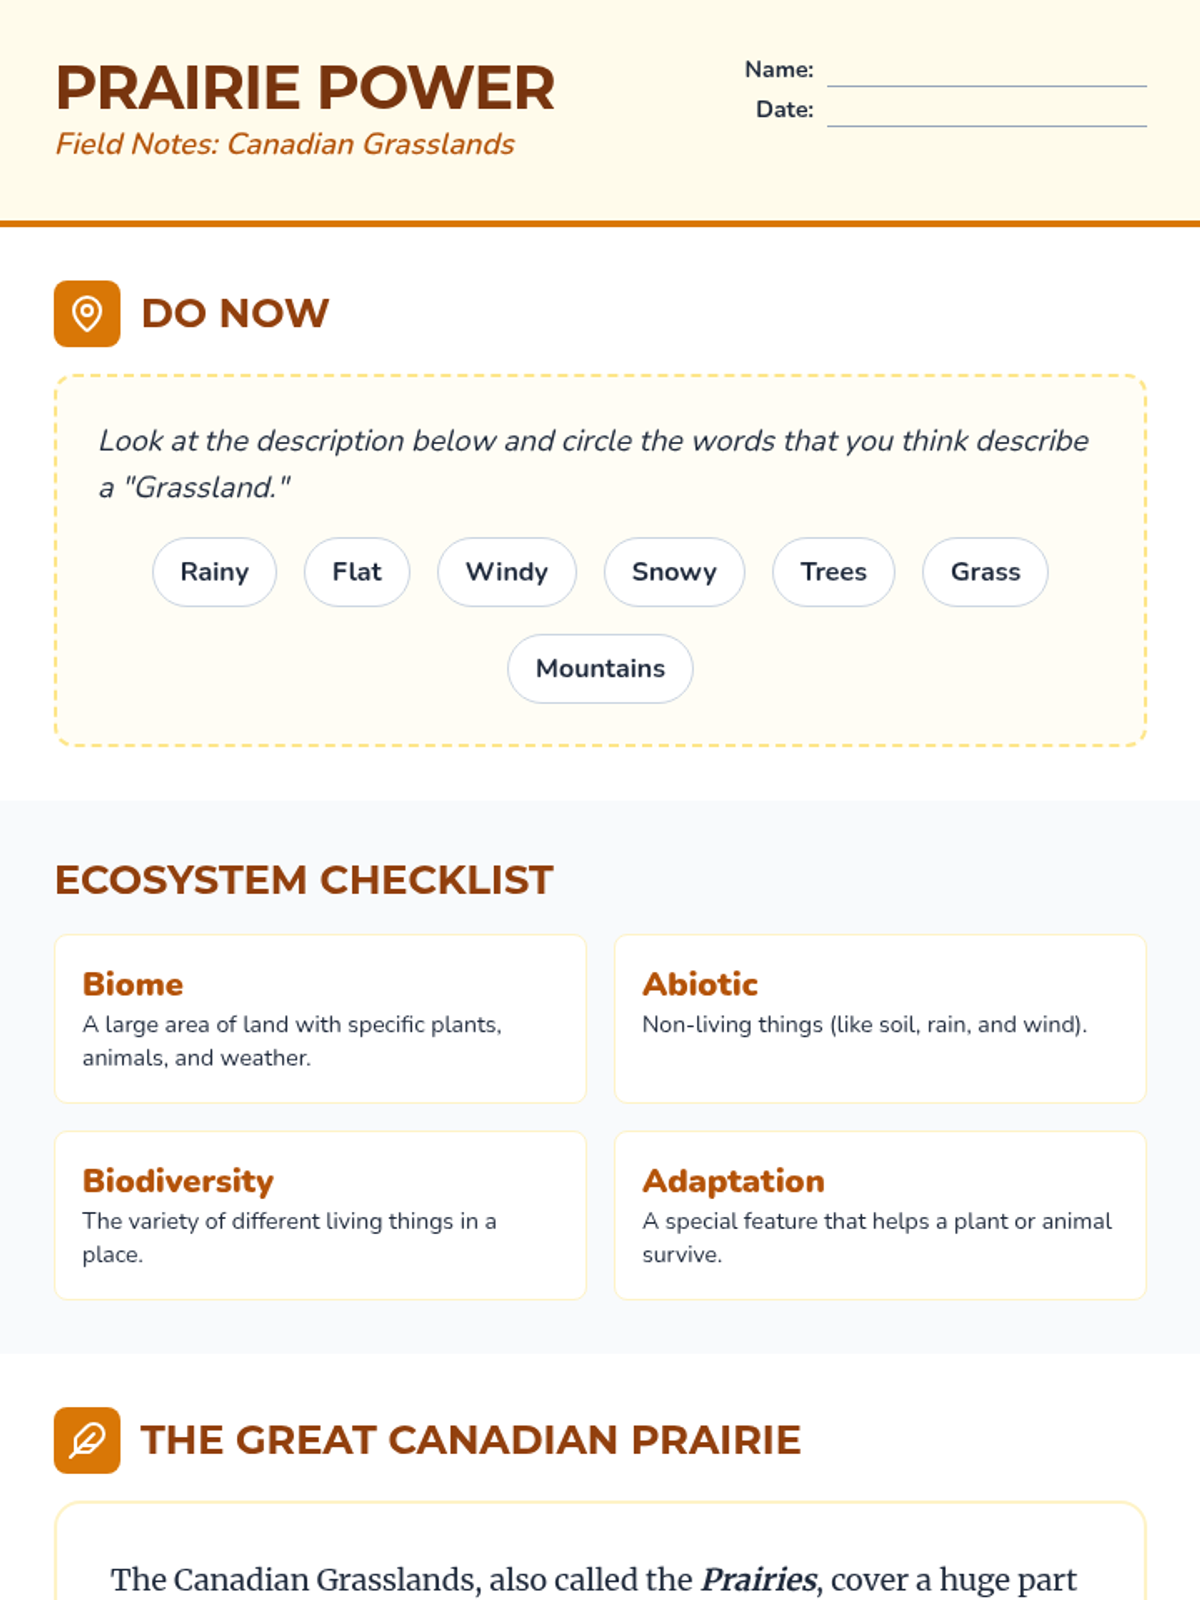The height and width of the screenshot is (1600, 1200).
Task: Select the Adaptation definition card
Action: click(x=880, y=1215)
